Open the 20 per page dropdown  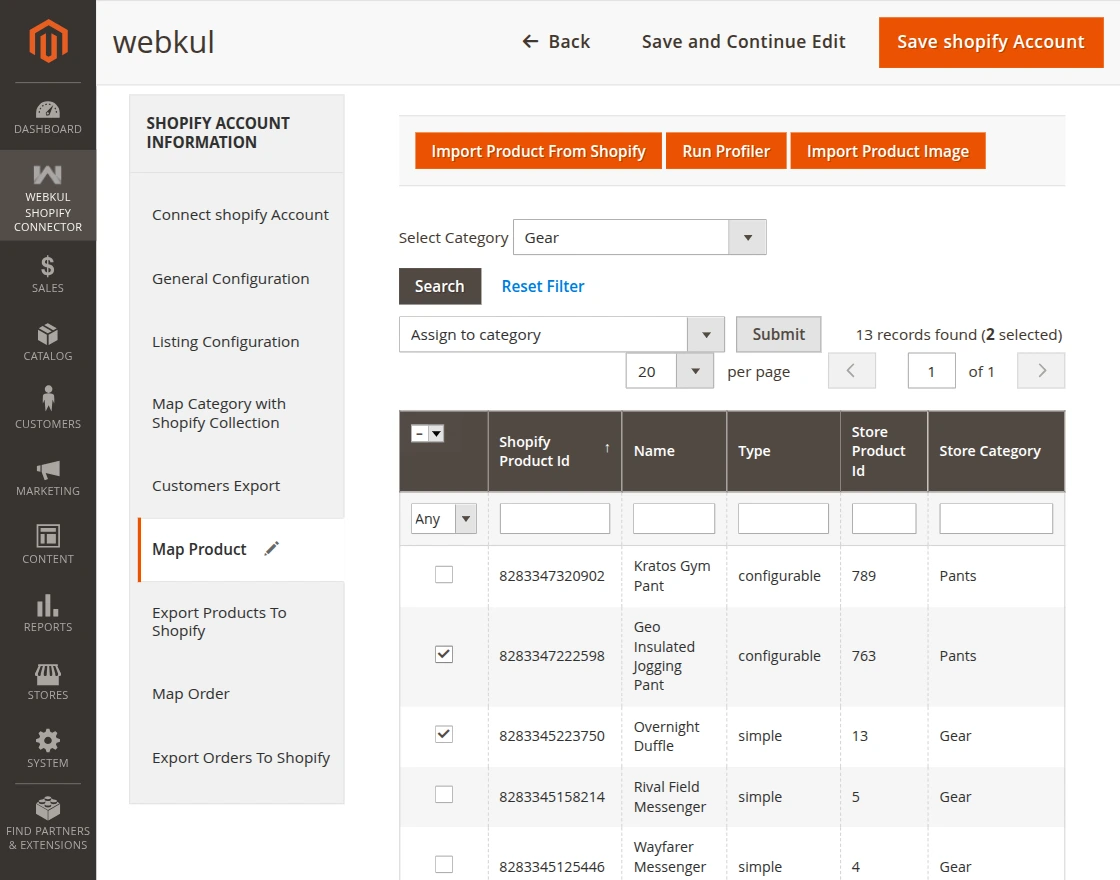pyautogui.click(x=669, y=371)
